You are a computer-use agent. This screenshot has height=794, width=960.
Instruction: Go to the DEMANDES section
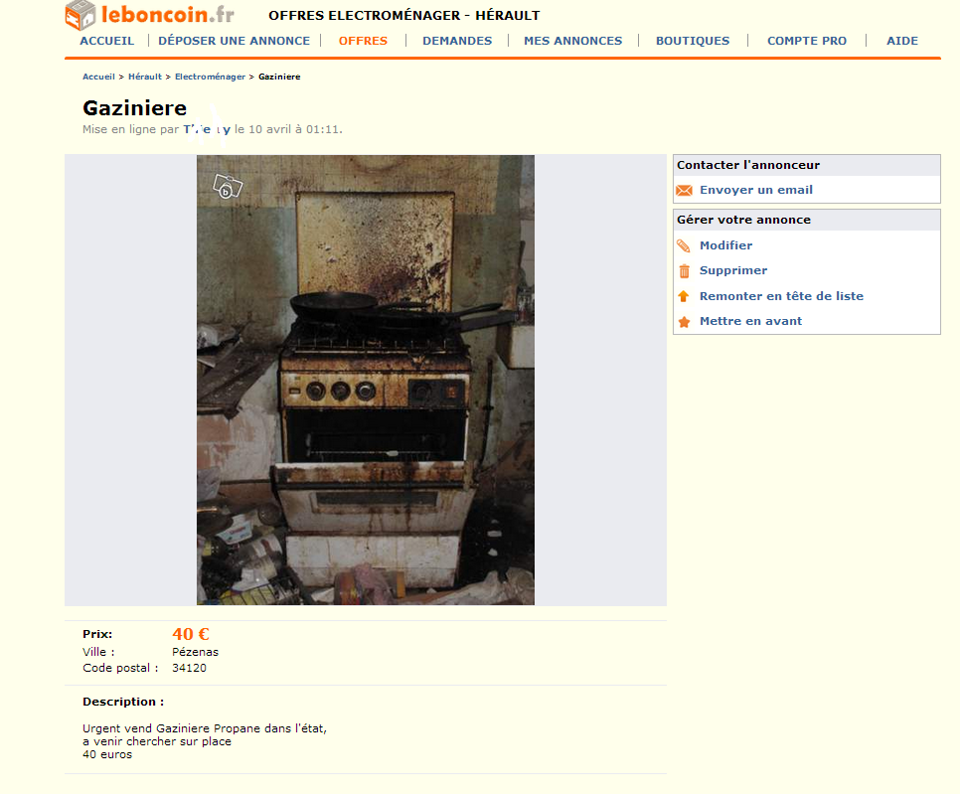click(457, 41)
